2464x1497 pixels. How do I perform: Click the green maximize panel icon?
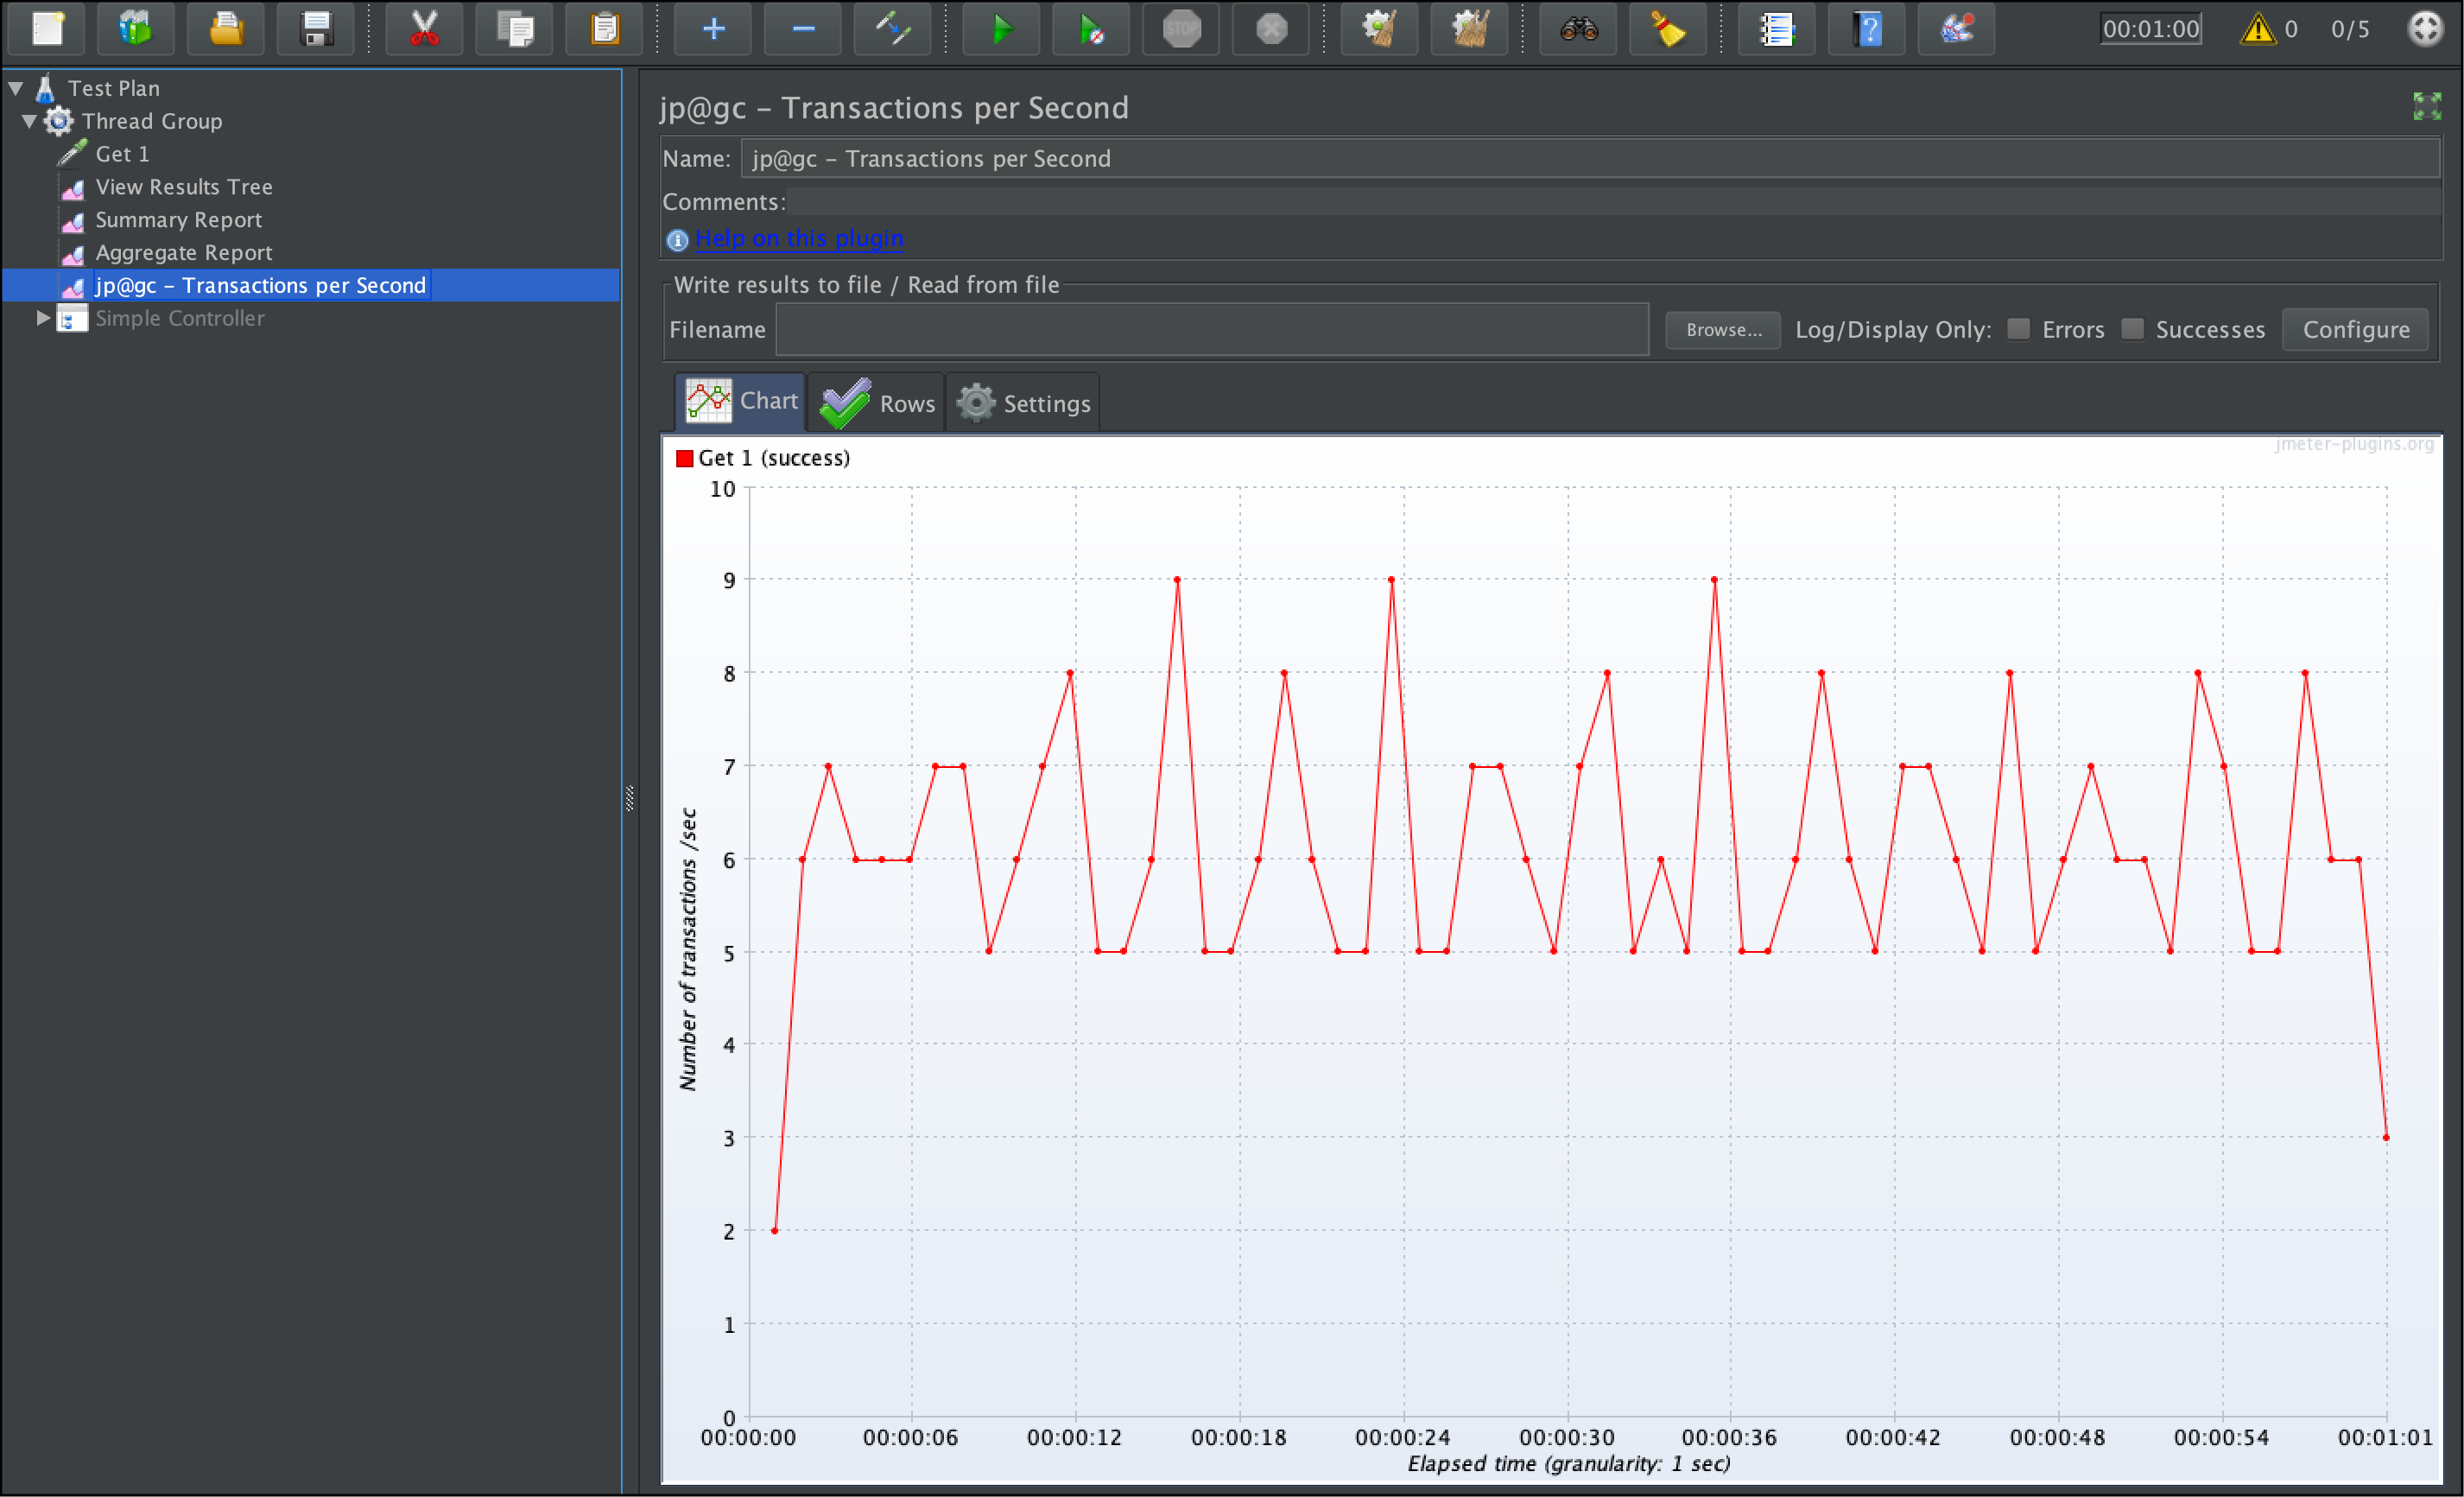2427,106
